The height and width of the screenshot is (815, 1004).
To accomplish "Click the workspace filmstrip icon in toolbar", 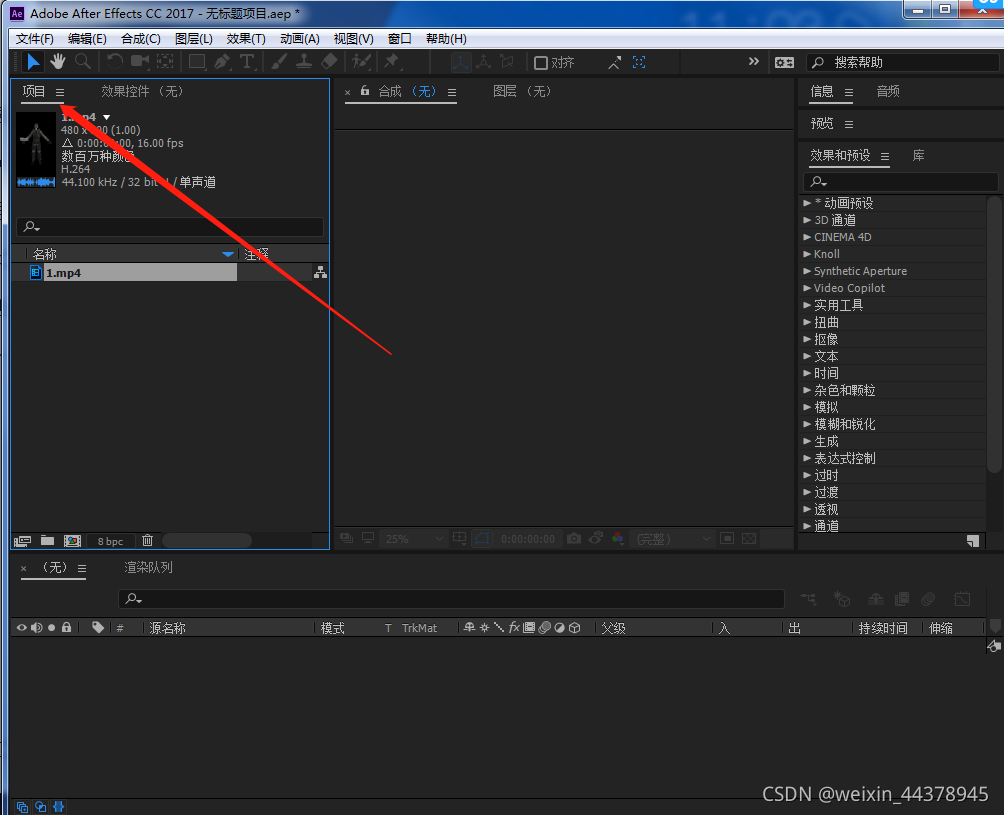I will [784, 62].
